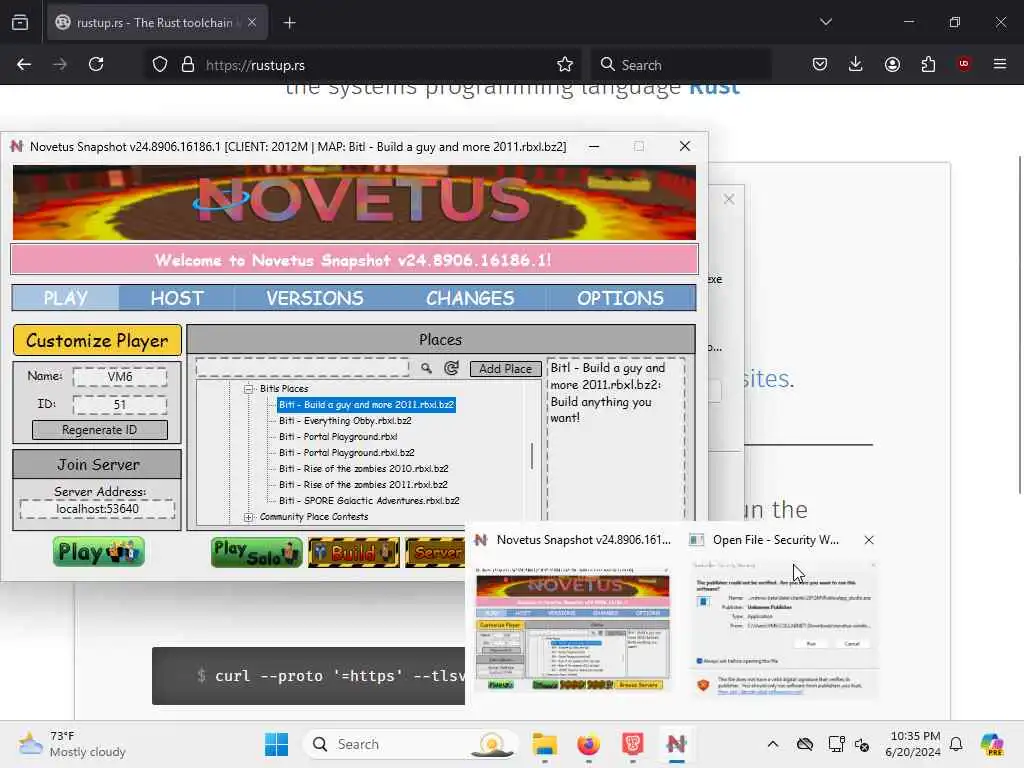The height and width of the screenshot is (768, 1024).
Task: Click the player ID field
Action: tap(120, 405)
